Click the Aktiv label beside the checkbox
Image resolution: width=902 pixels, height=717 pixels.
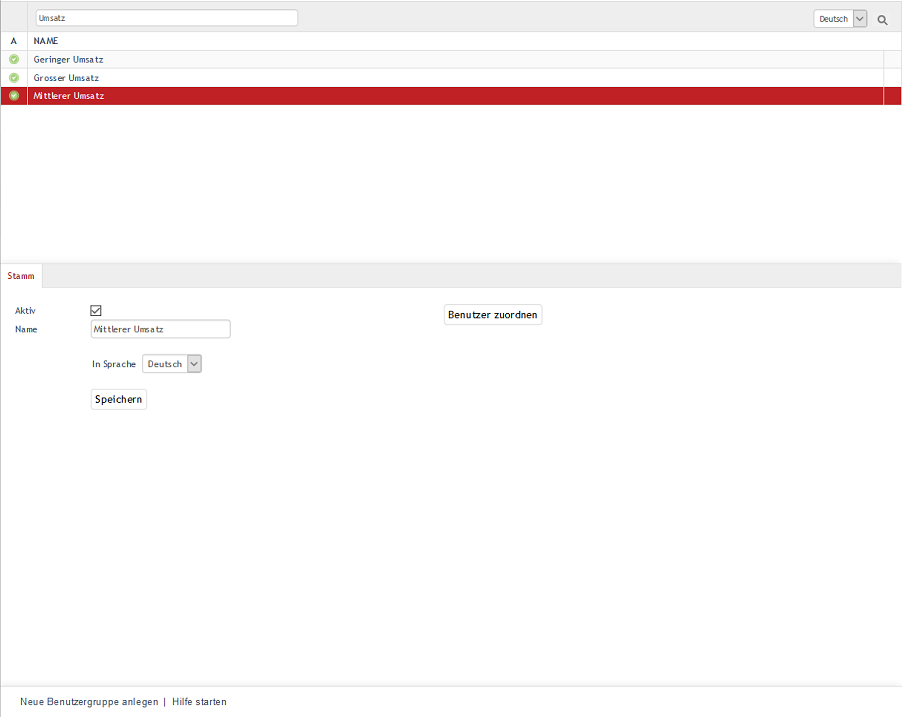click(25, 311)
